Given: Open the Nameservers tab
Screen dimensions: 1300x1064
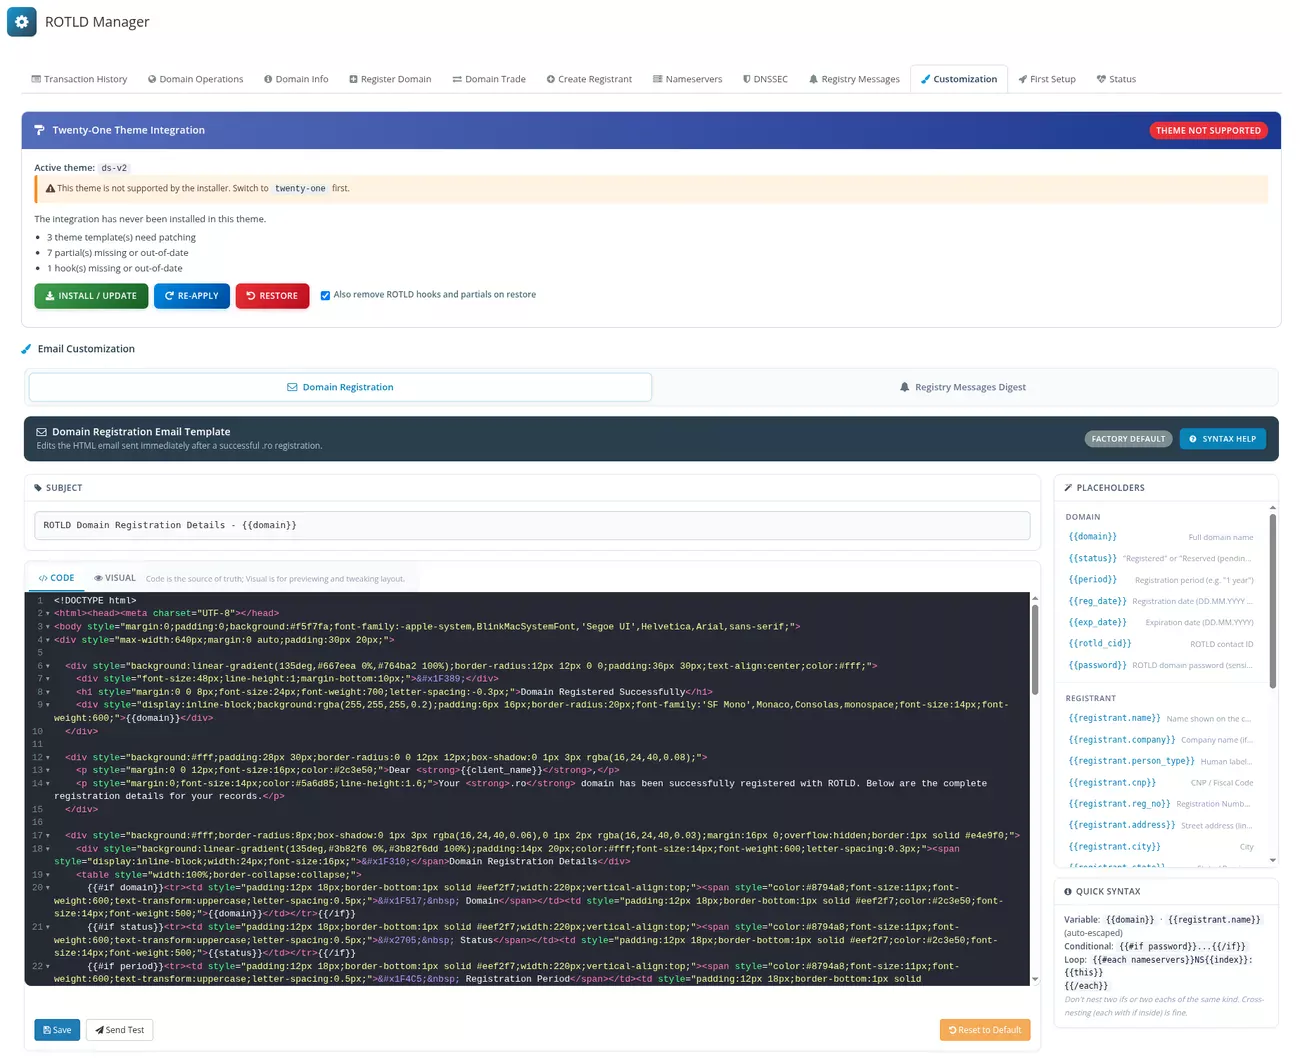Looking at the screenshot, I should click(687, 79).
